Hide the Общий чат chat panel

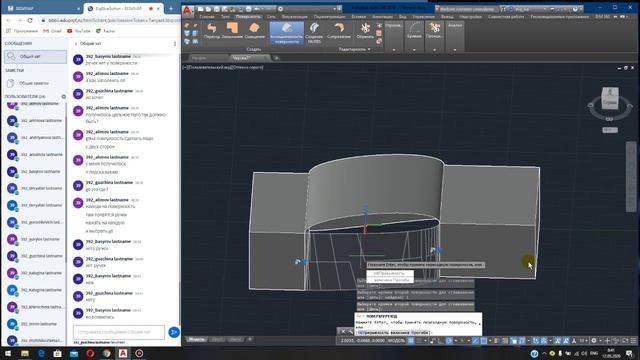point(88,44)
